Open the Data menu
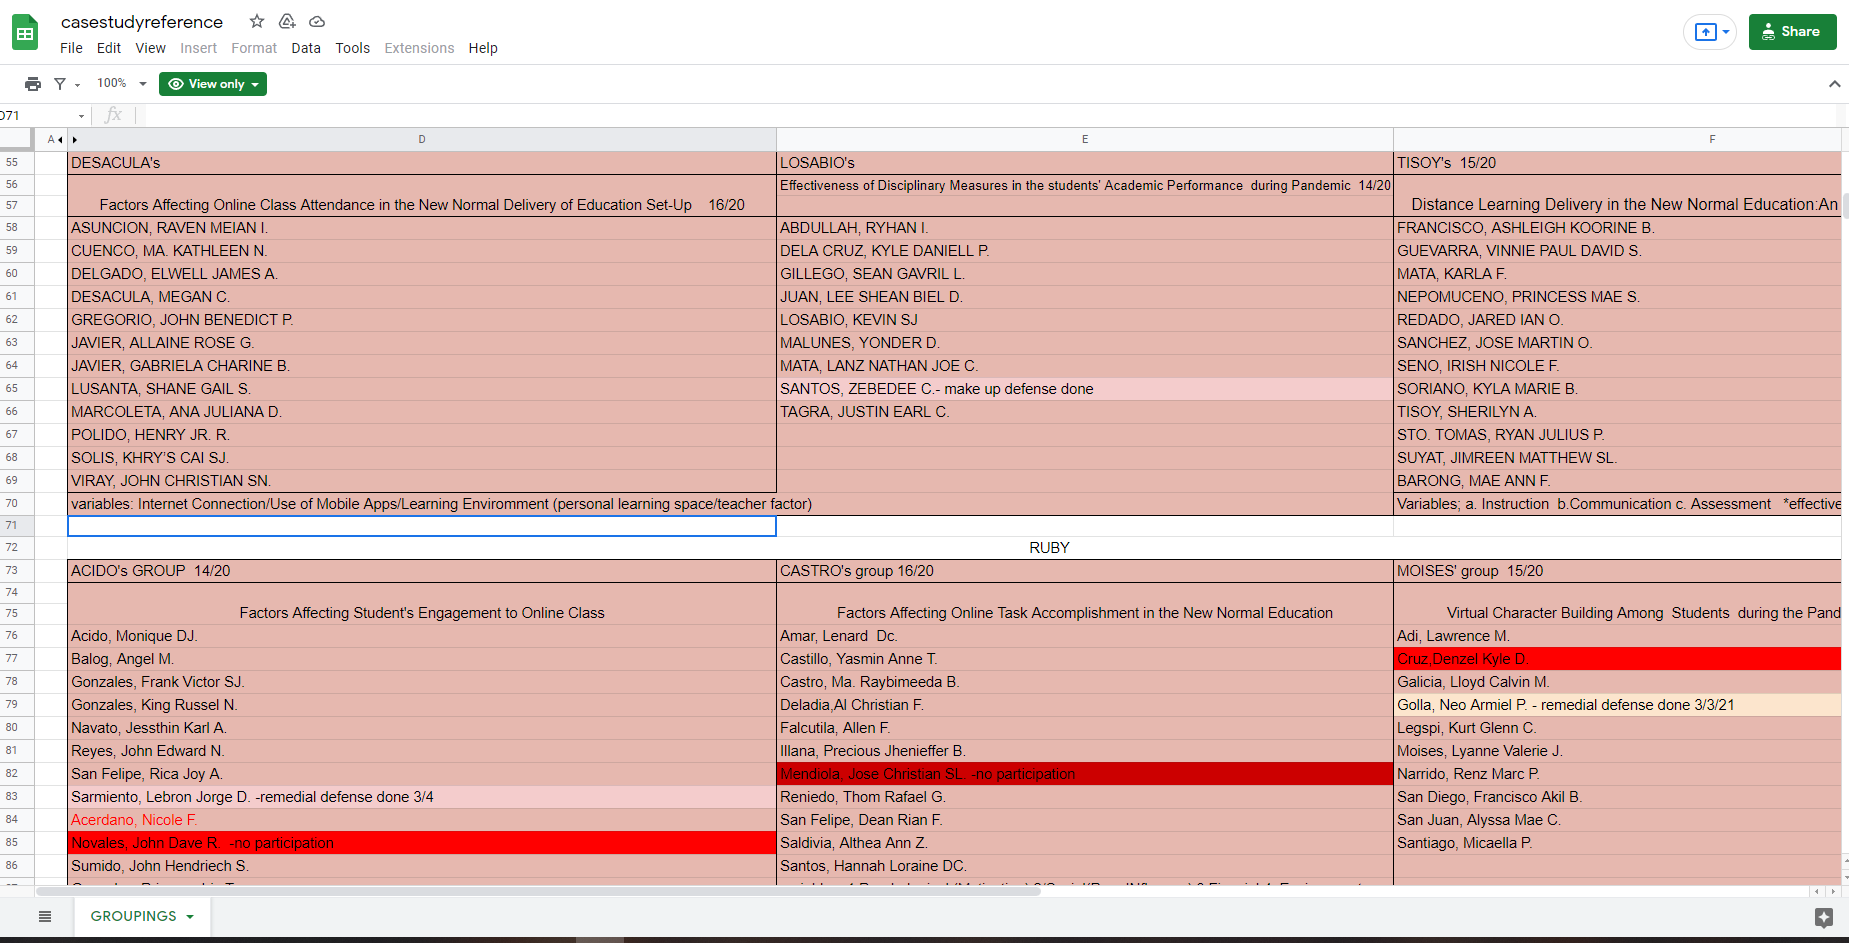The width and height of the screenshot is (1849, 943). 306,48
